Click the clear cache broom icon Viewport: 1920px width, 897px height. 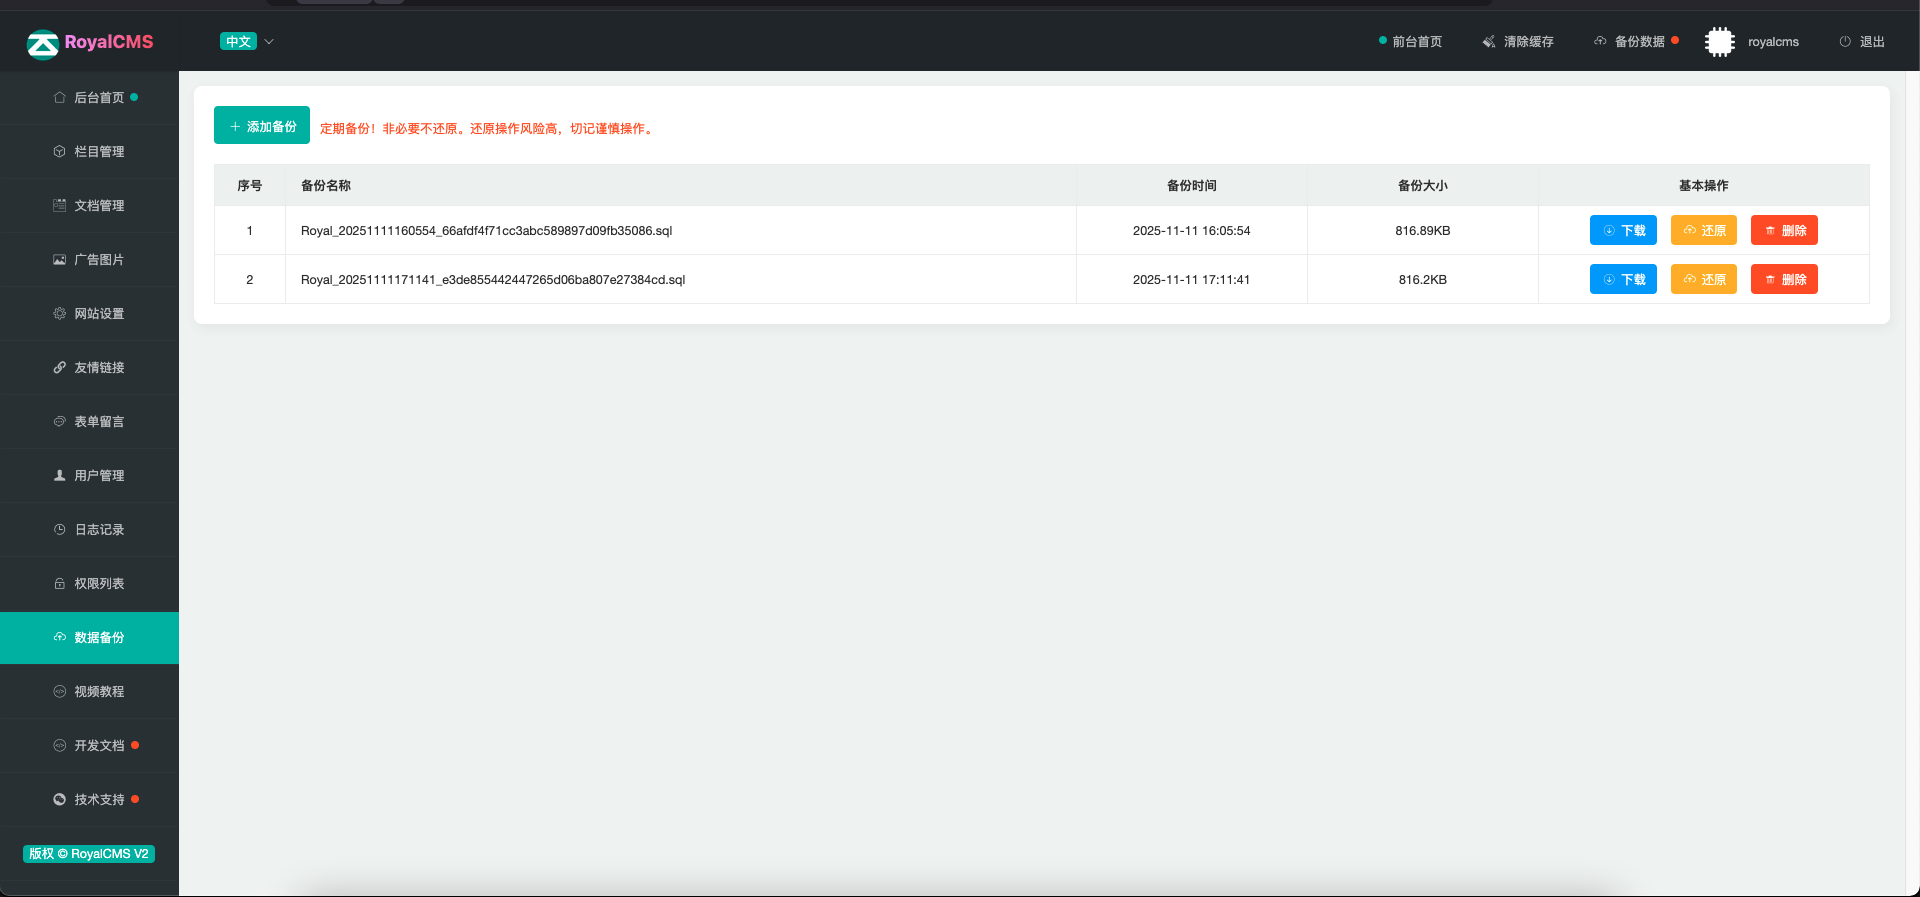point(1489,42)
